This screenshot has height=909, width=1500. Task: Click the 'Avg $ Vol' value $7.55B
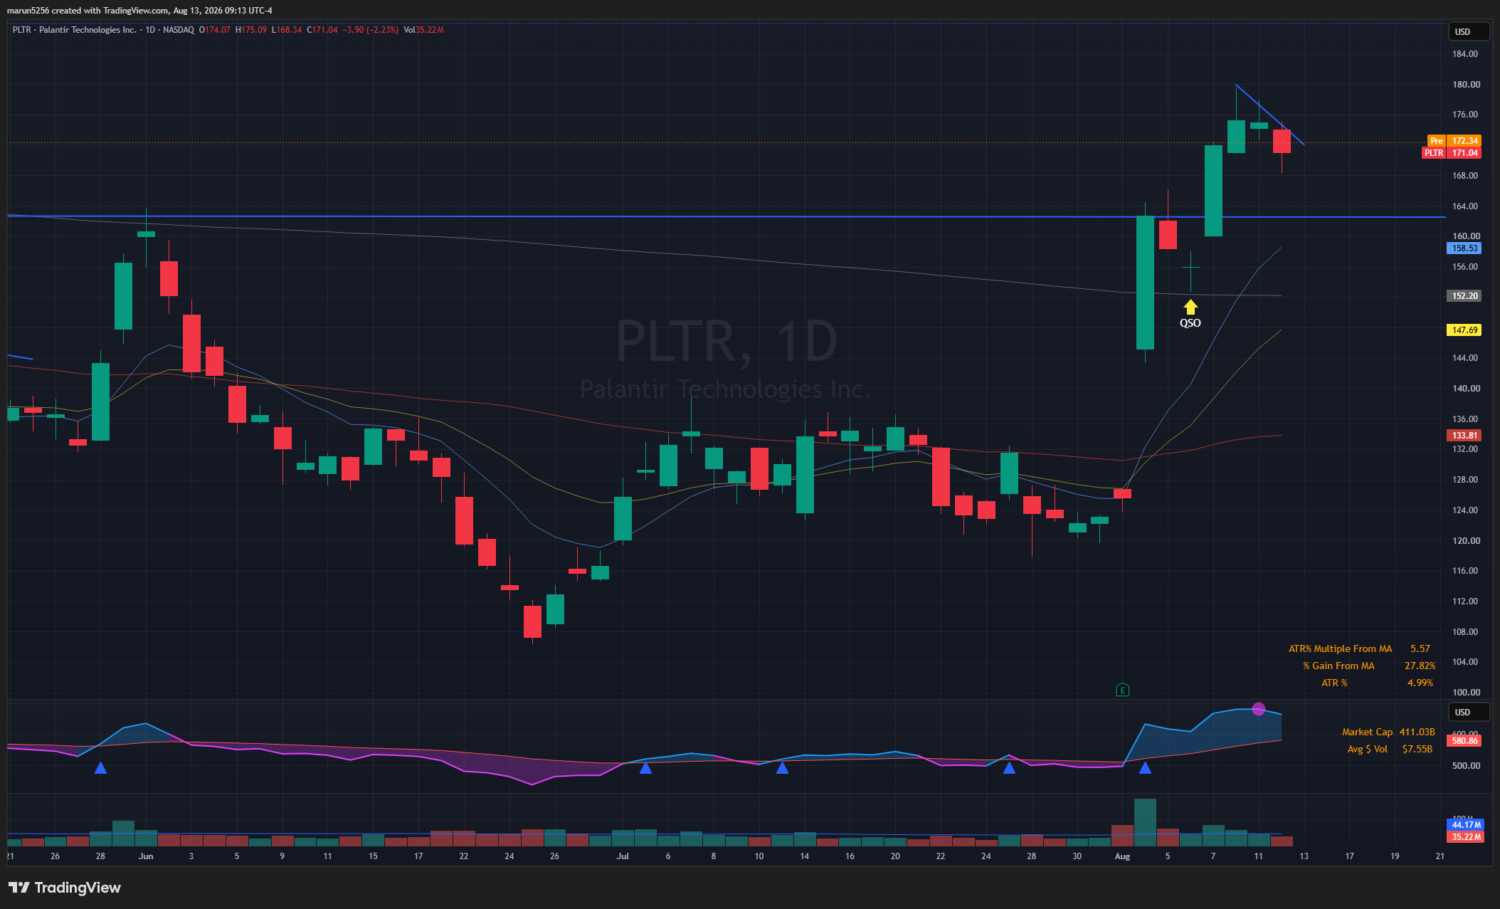click(x=1417, y=749)
